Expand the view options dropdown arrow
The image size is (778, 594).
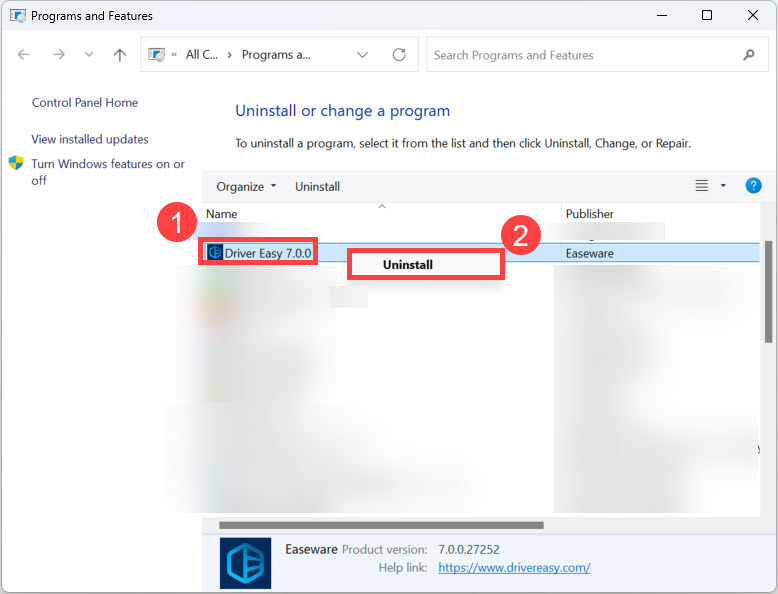(x=723, y=186)
